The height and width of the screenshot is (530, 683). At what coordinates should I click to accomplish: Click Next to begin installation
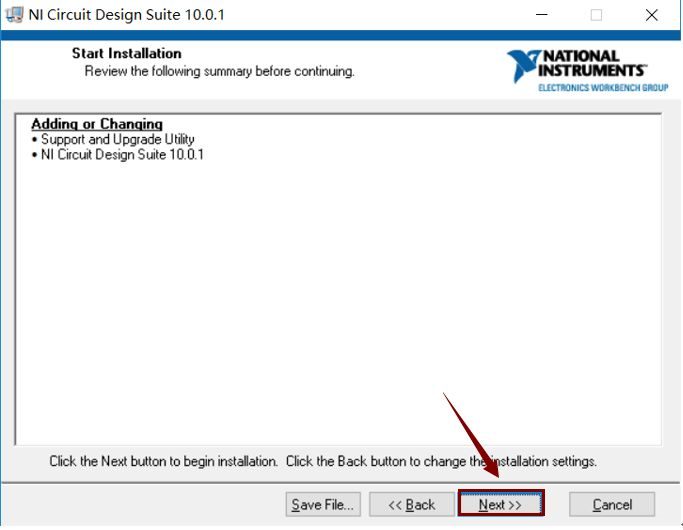[500, 504]
